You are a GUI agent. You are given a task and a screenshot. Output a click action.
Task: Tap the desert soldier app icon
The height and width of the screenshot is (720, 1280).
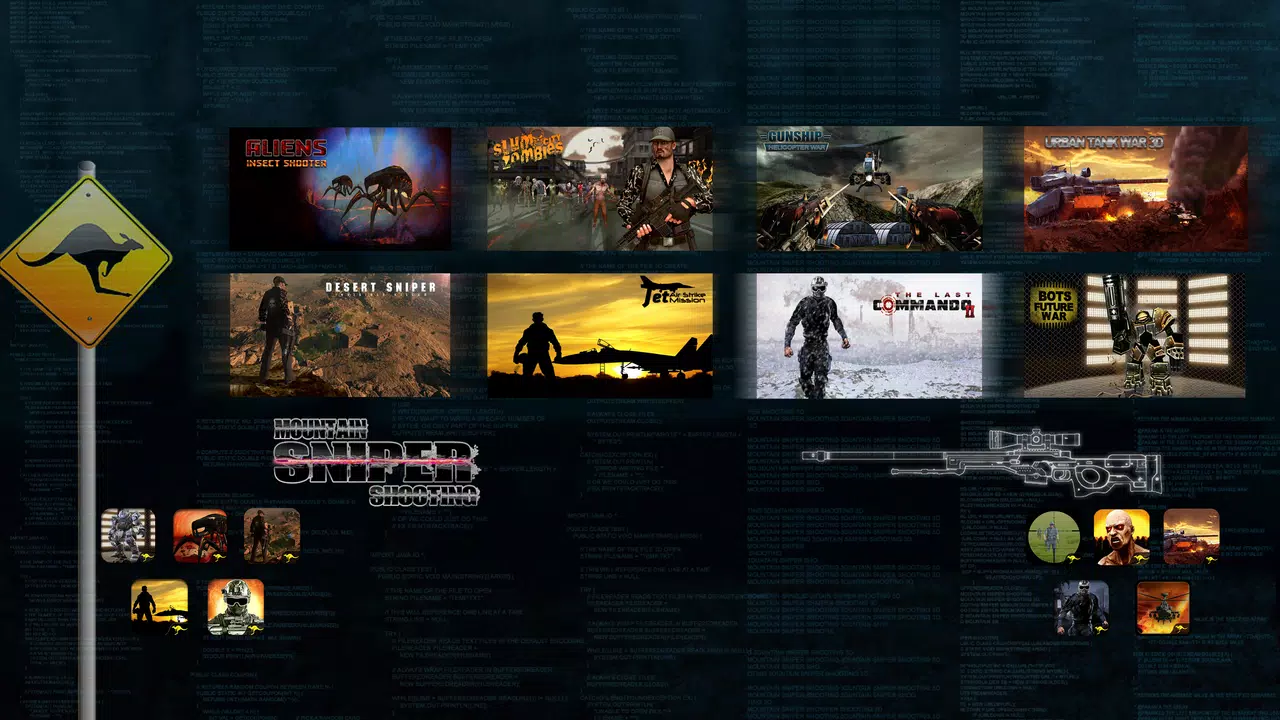272,536
